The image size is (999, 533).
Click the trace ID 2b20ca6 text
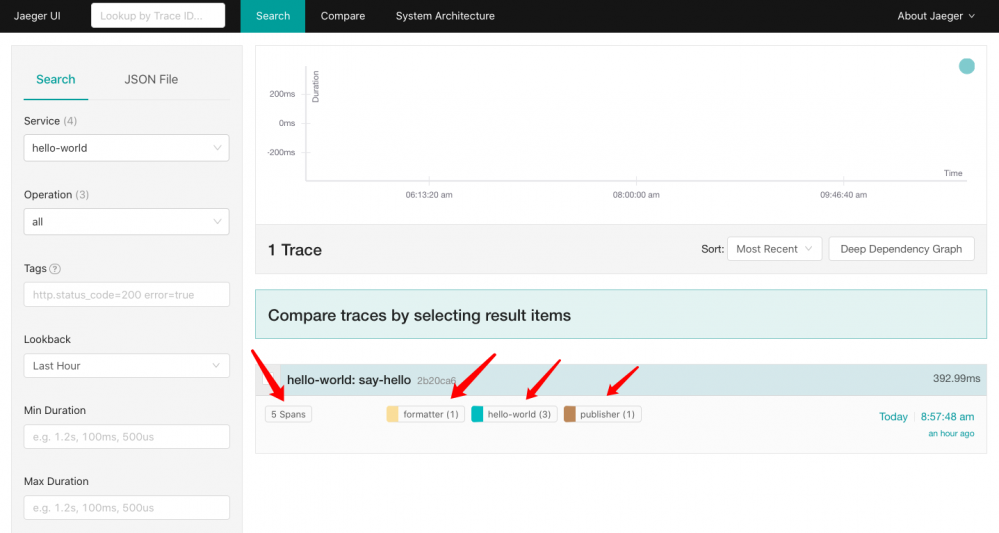436,380
